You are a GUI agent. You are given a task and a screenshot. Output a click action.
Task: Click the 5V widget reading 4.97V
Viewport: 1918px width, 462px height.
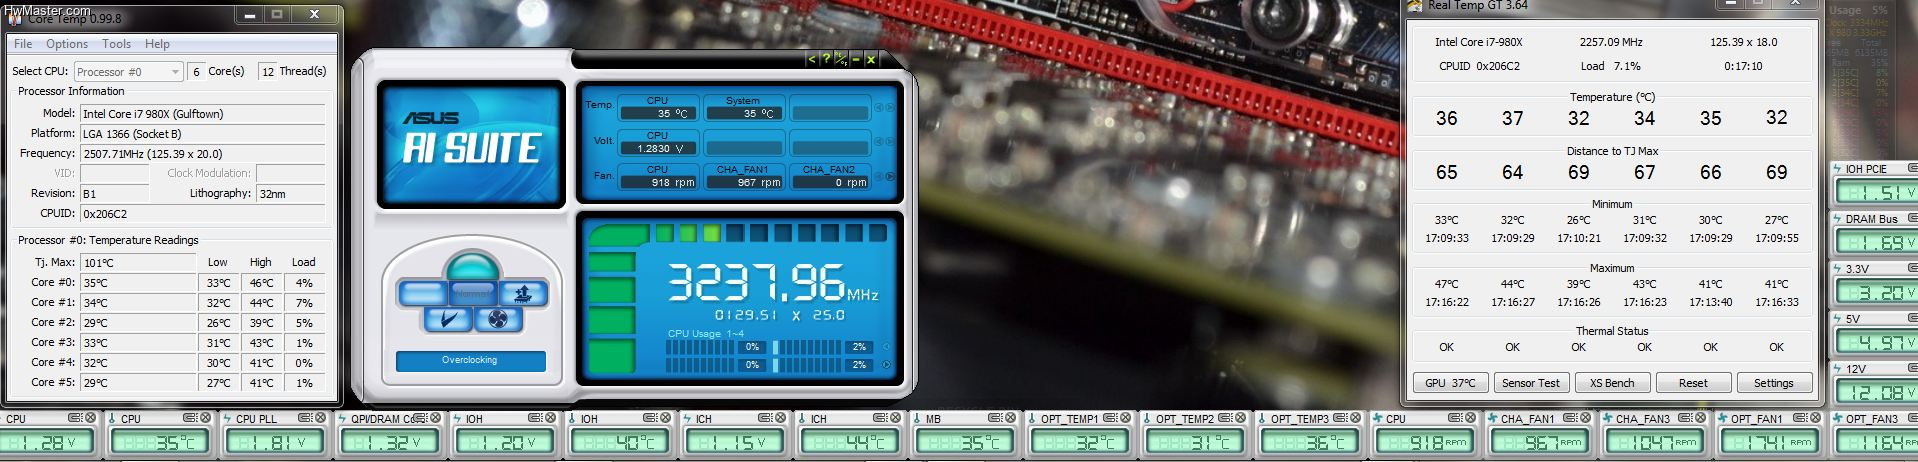click(1877, 342)
